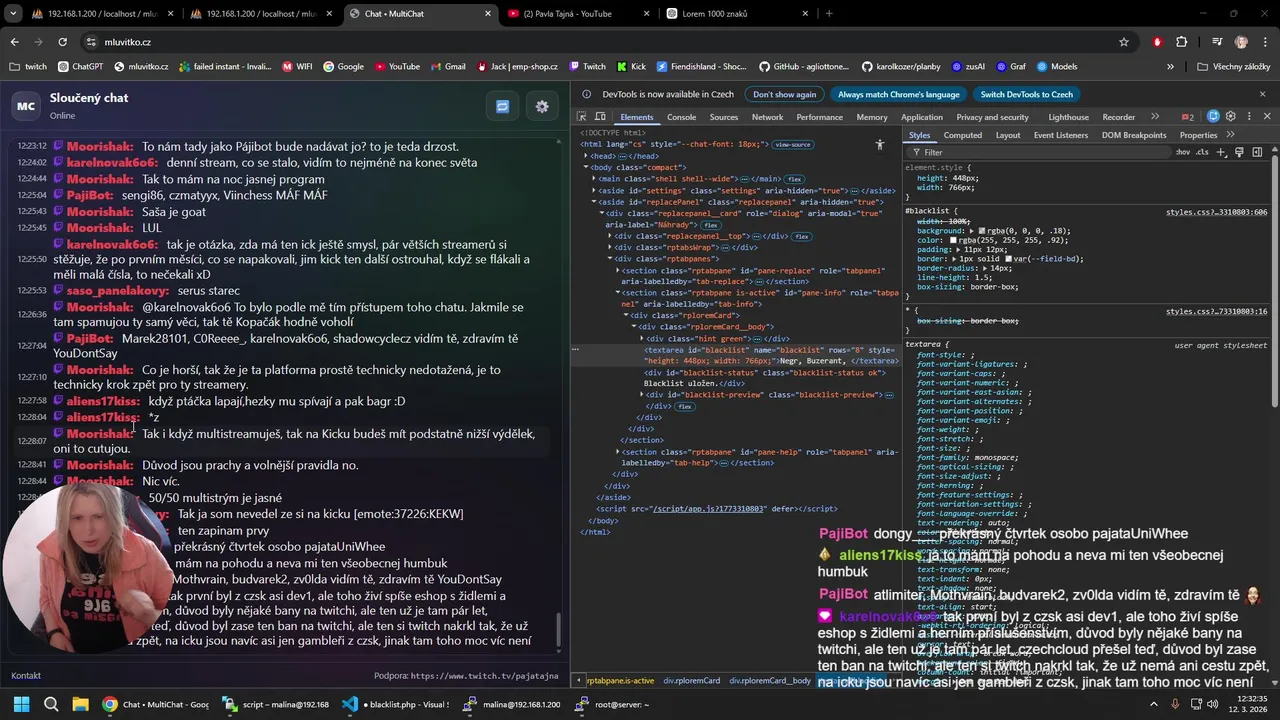
Task: Open the chat settings gear icon
Action: tap(542, 106)
